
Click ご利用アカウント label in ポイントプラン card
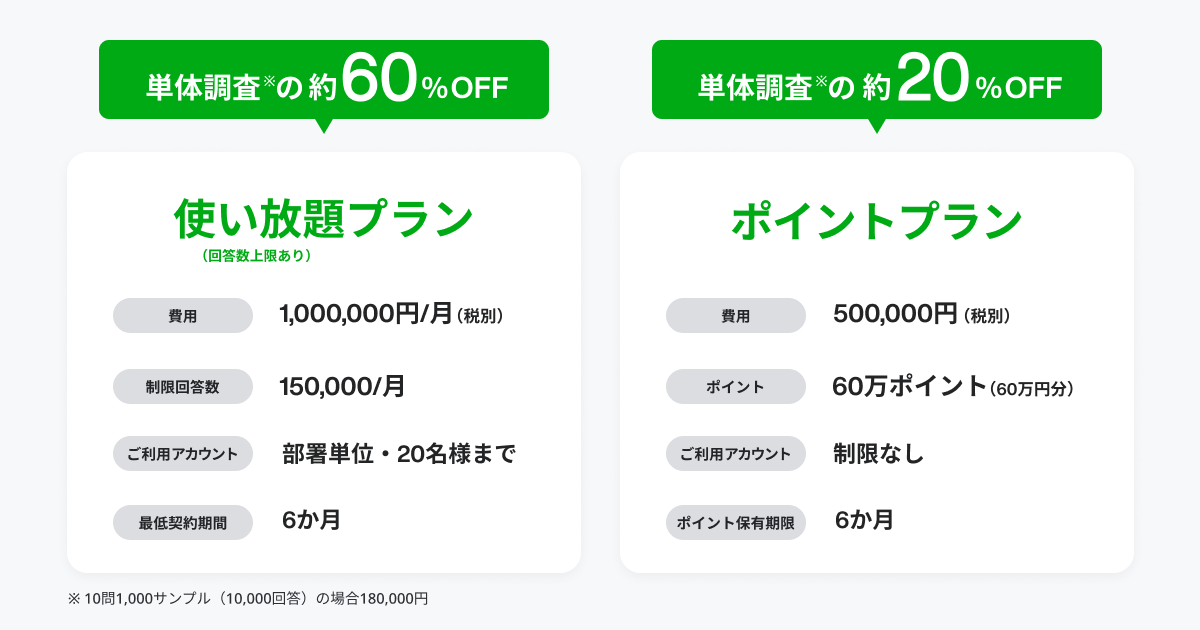[736, 454]
